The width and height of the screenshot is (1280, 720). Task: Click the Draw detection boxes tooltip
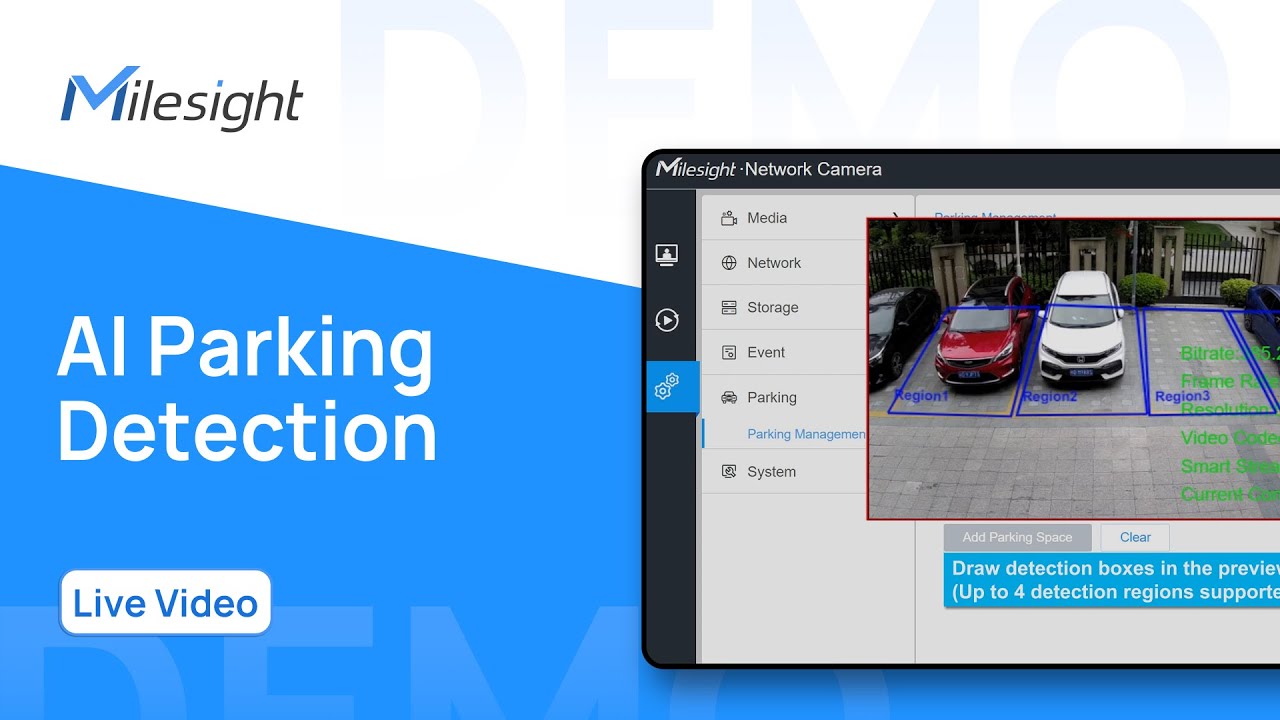click(x=1112, y=580)
